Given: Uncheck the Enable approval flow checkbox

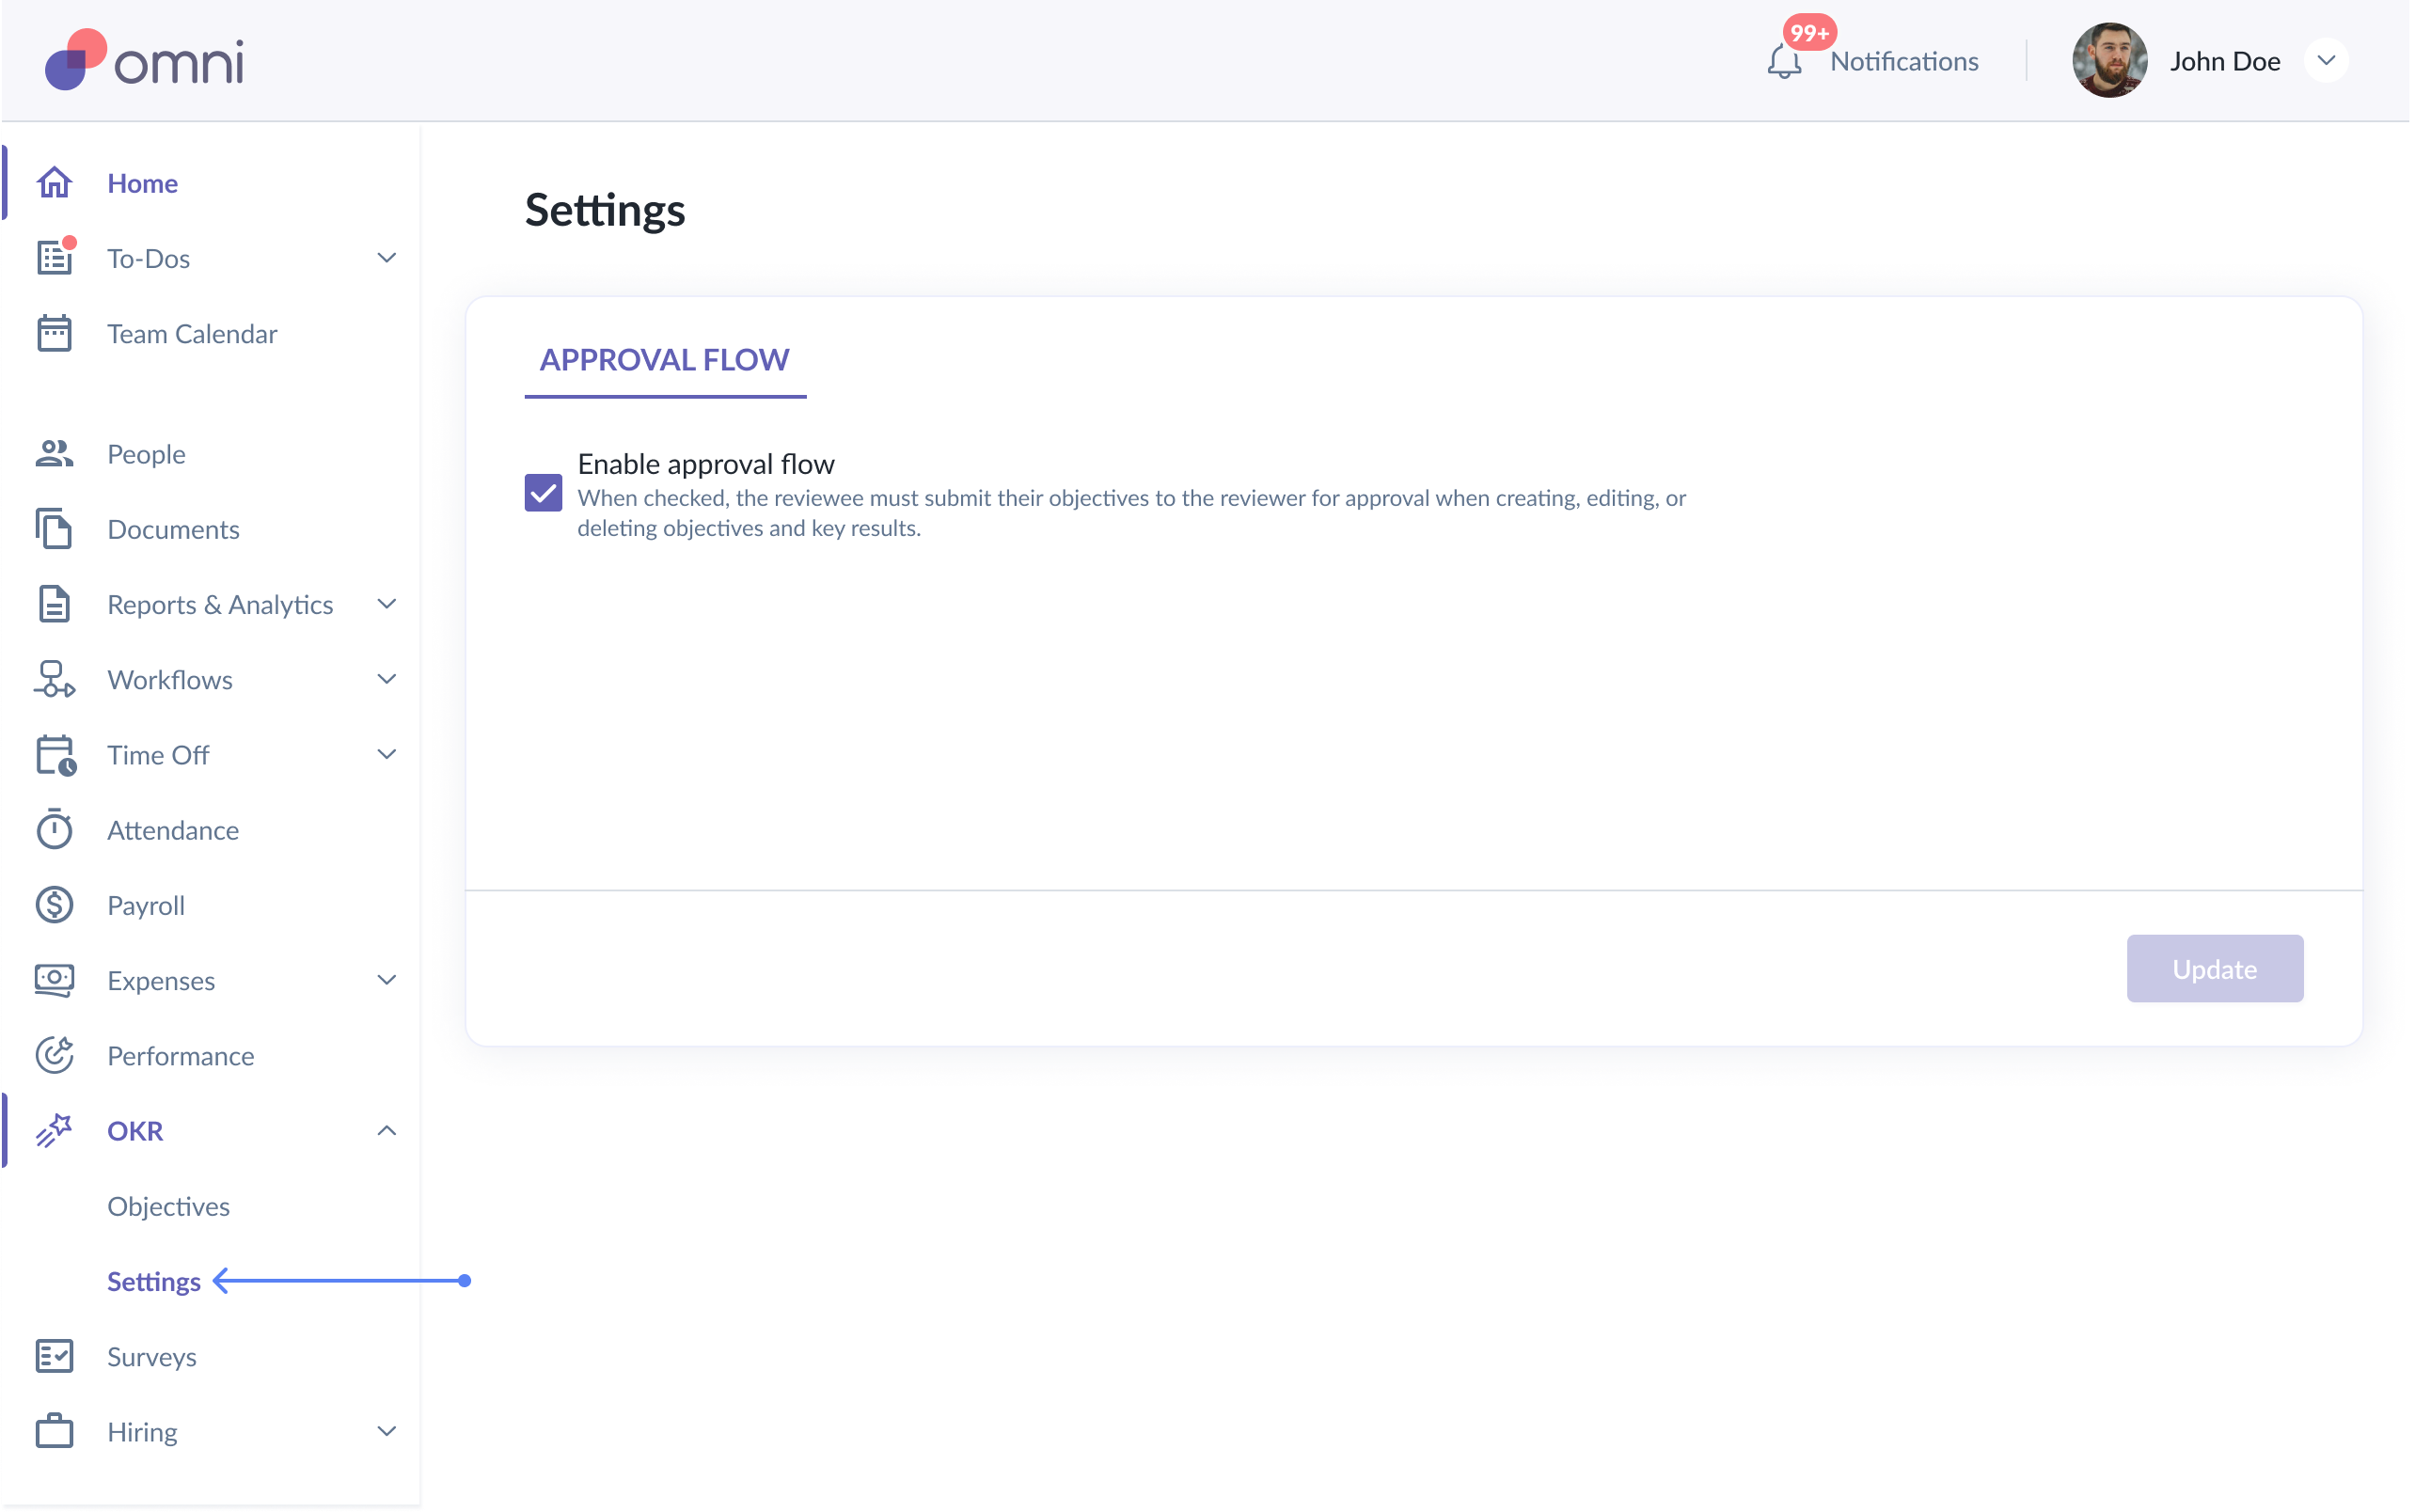Looking at the screenshot, I should pyautogui.click(x=543, y=493).
